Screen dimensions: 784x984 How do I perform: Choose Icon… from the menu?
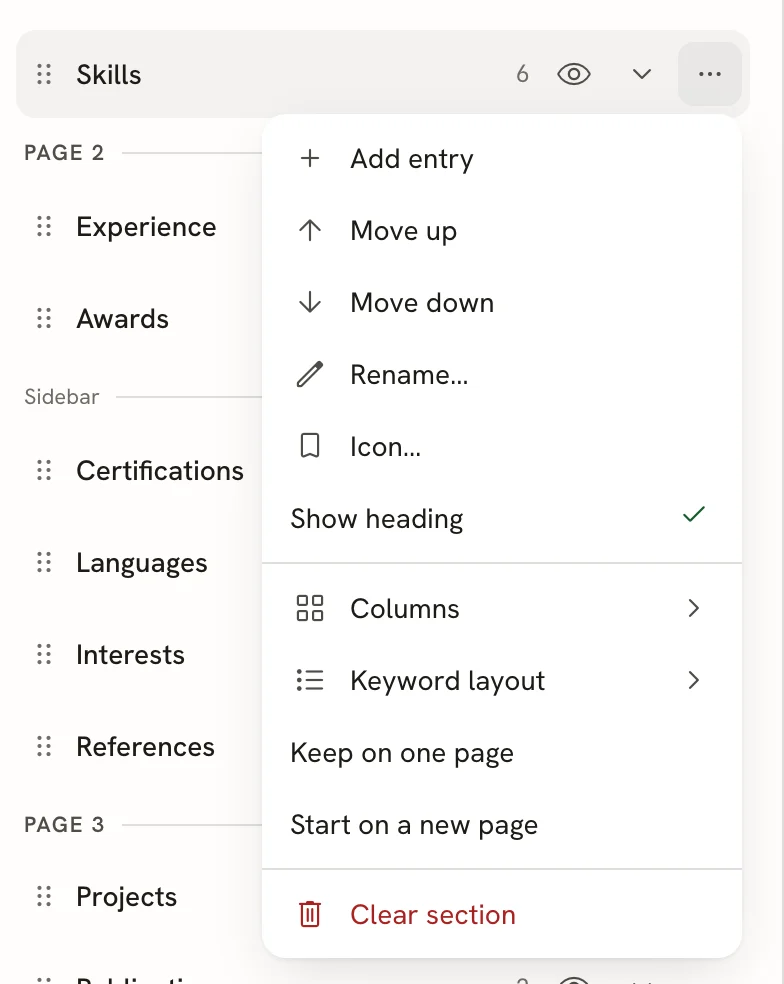[x=502, y=447]
